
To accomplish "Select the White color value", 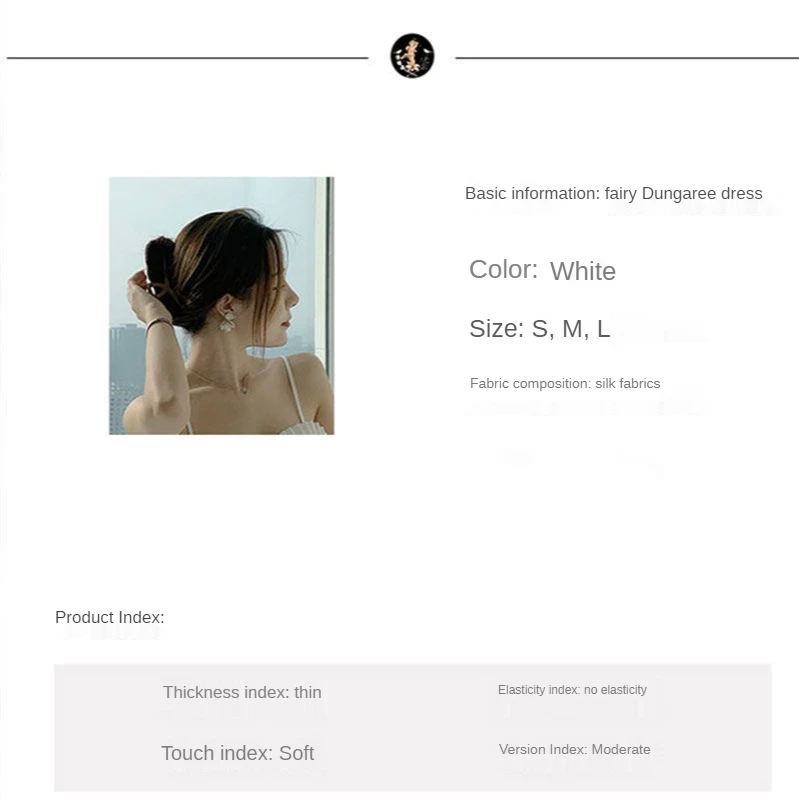I will [583, 271].
